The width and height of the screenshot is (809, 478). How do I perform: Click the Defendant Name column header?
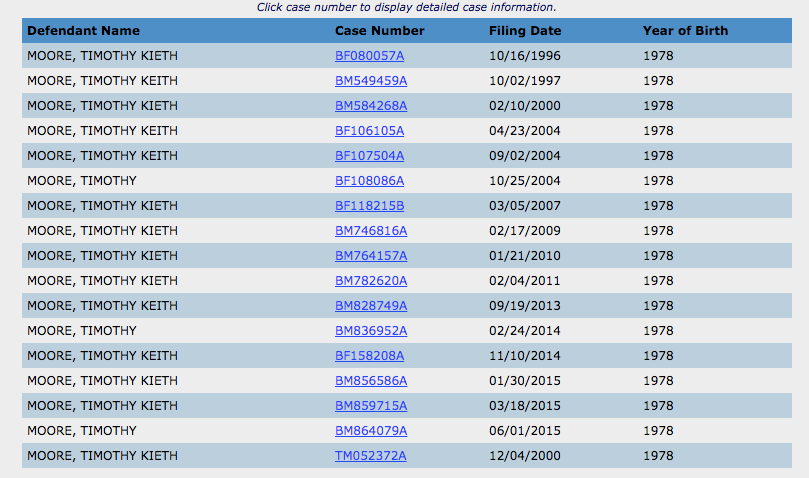click(x=83, y=31)
